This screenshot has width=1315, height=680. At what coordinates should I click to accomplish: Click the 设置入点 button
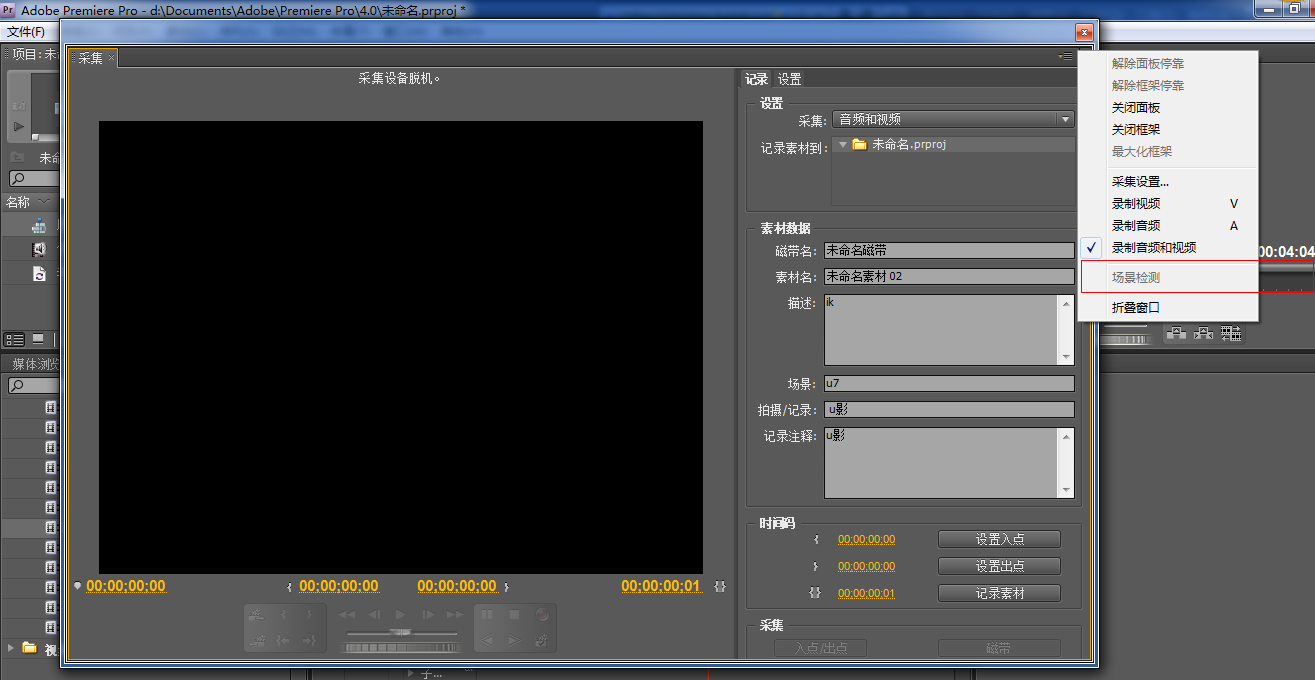999,539
